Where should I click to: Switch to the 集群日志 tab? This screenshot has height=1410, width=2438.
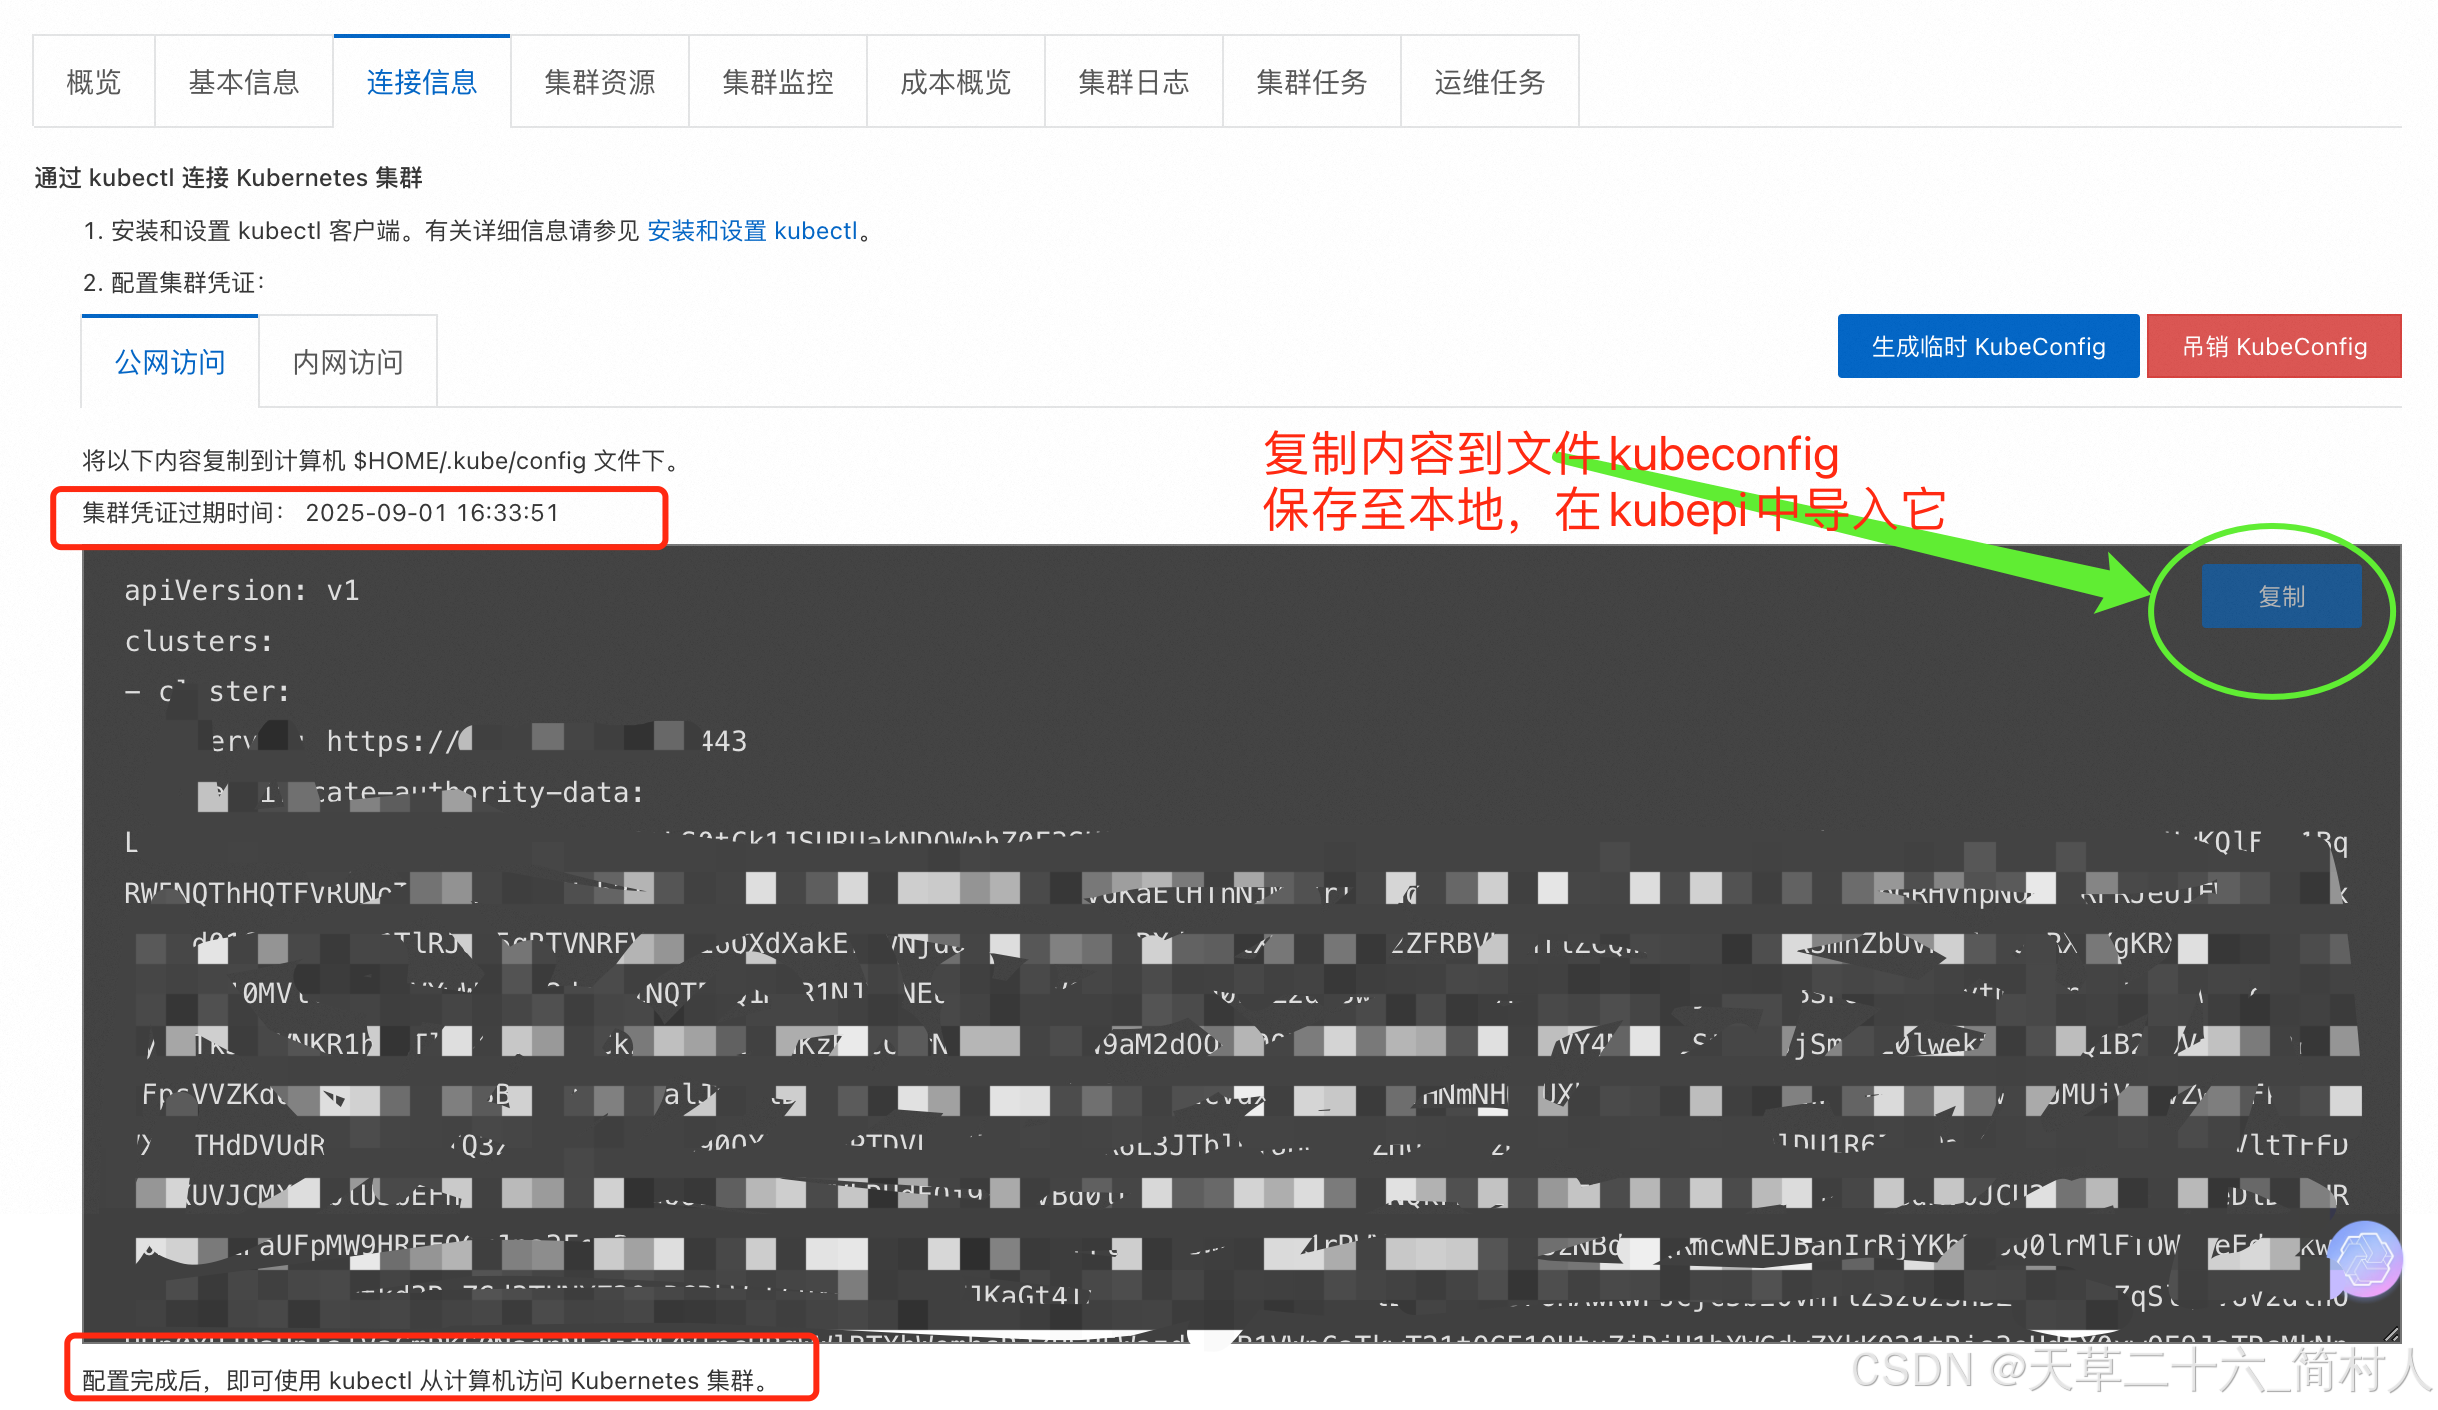point(1134,82)
